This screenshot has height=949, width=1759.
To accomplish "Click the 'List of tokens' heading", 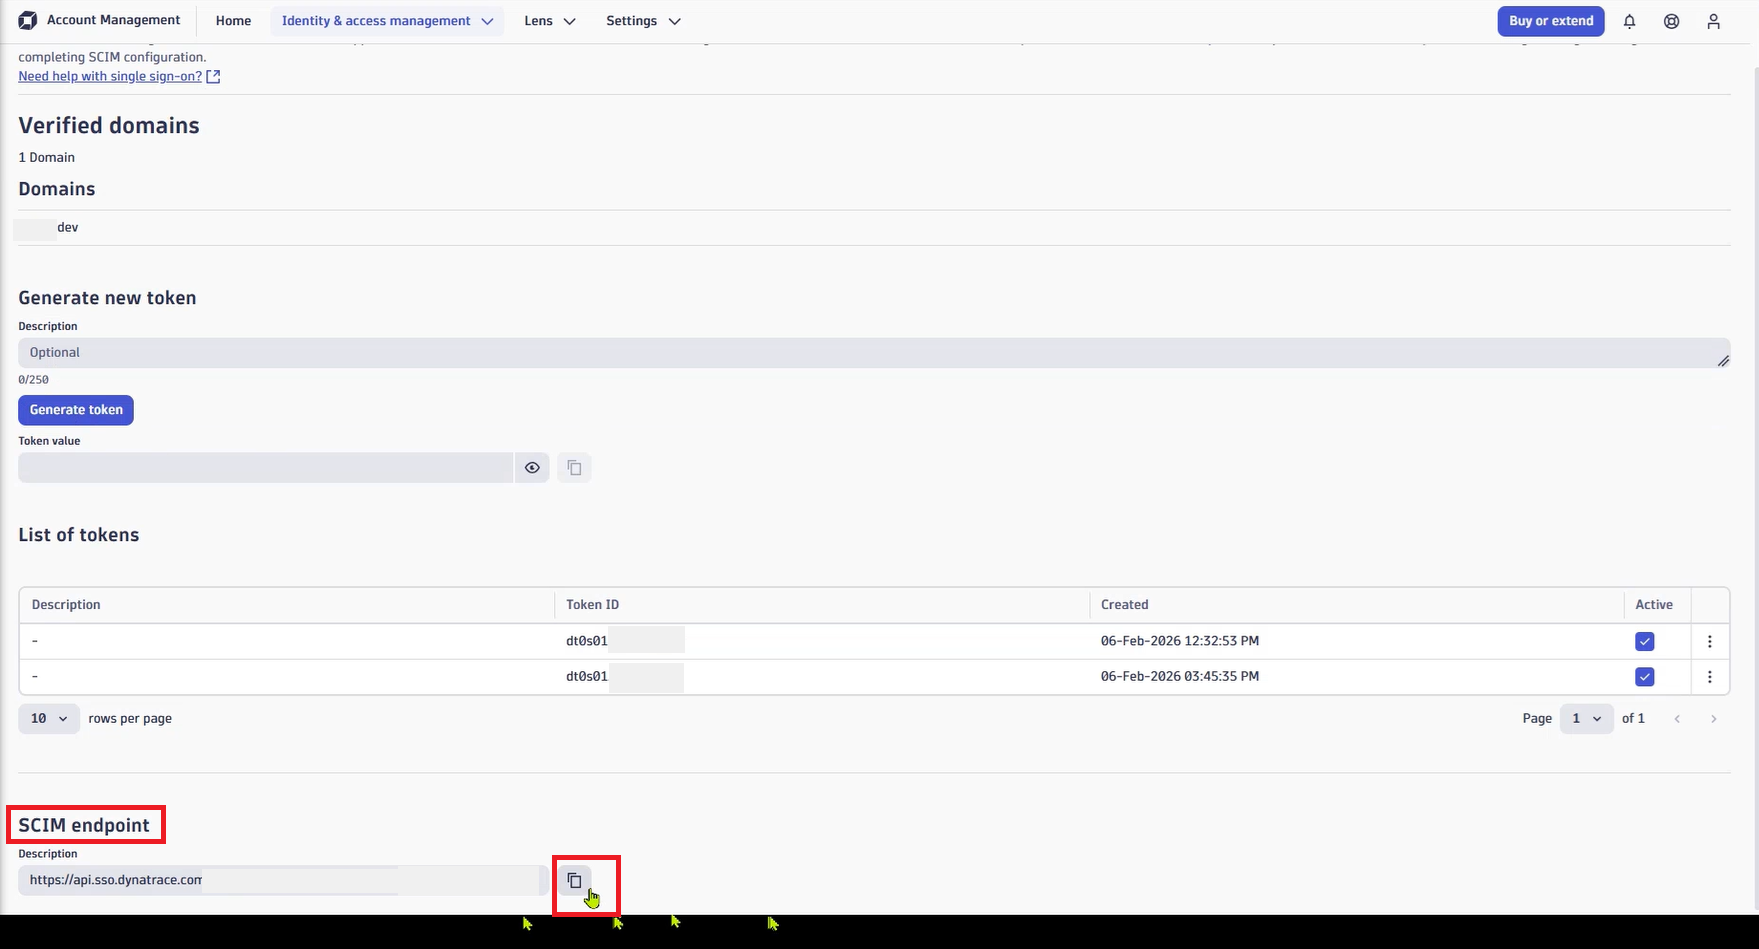I will (78, 535).
